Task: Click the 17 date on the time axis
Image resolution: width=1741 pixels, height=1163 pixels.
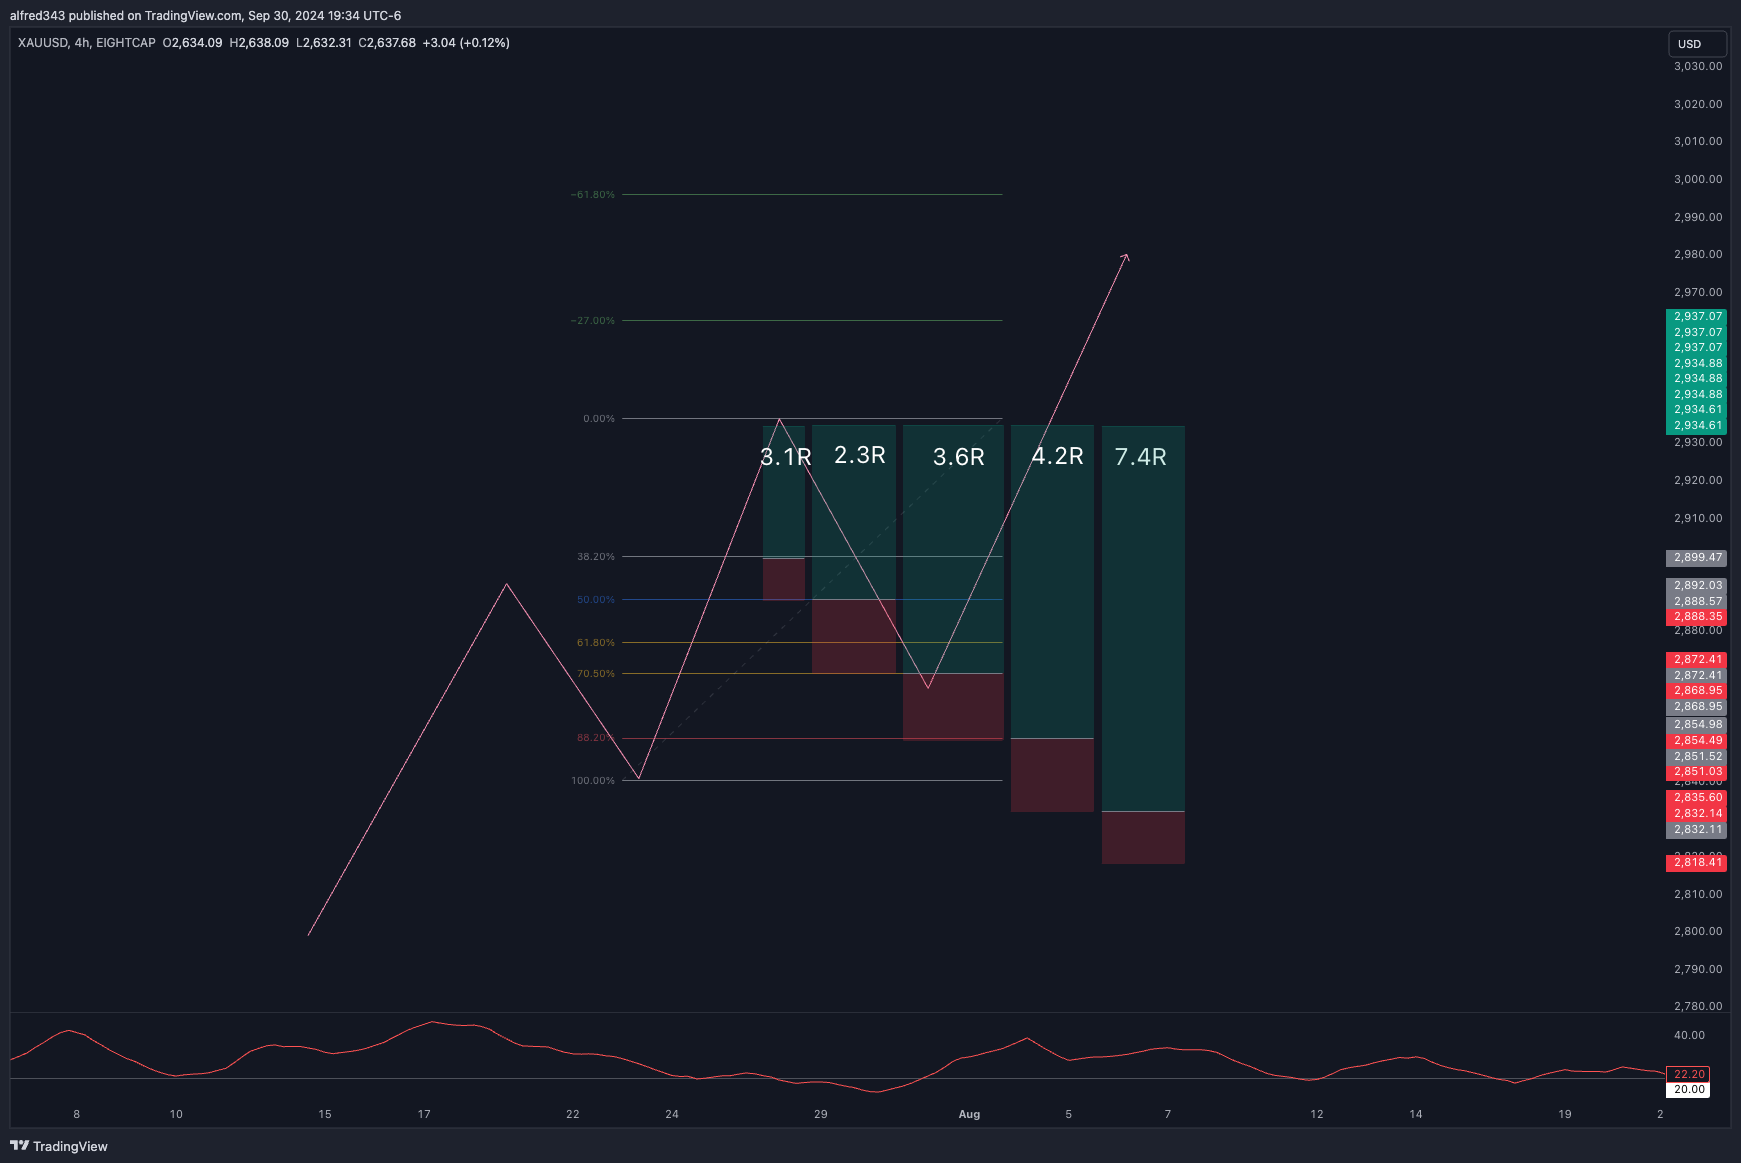Action: pos(424,1114)
